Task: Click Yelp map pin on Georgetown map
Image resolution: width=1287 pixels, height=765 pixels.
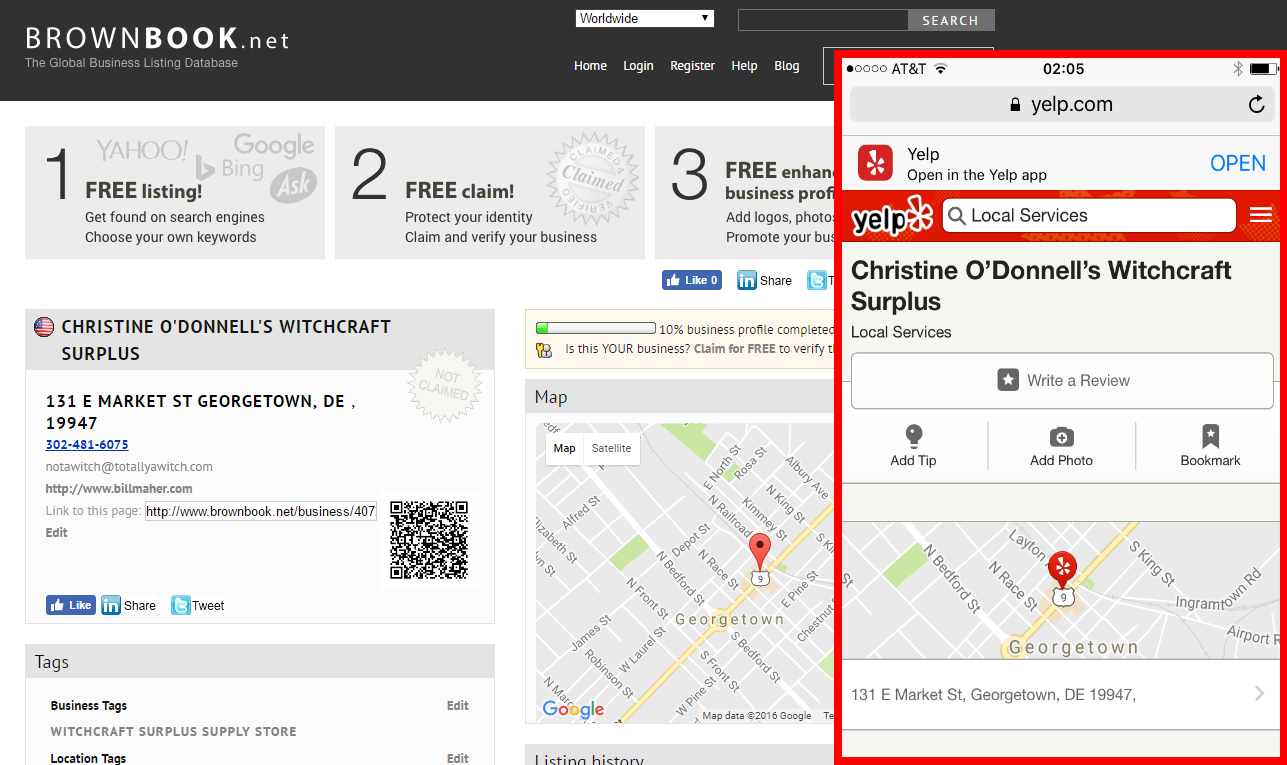Action: (x=1062, y=569)
